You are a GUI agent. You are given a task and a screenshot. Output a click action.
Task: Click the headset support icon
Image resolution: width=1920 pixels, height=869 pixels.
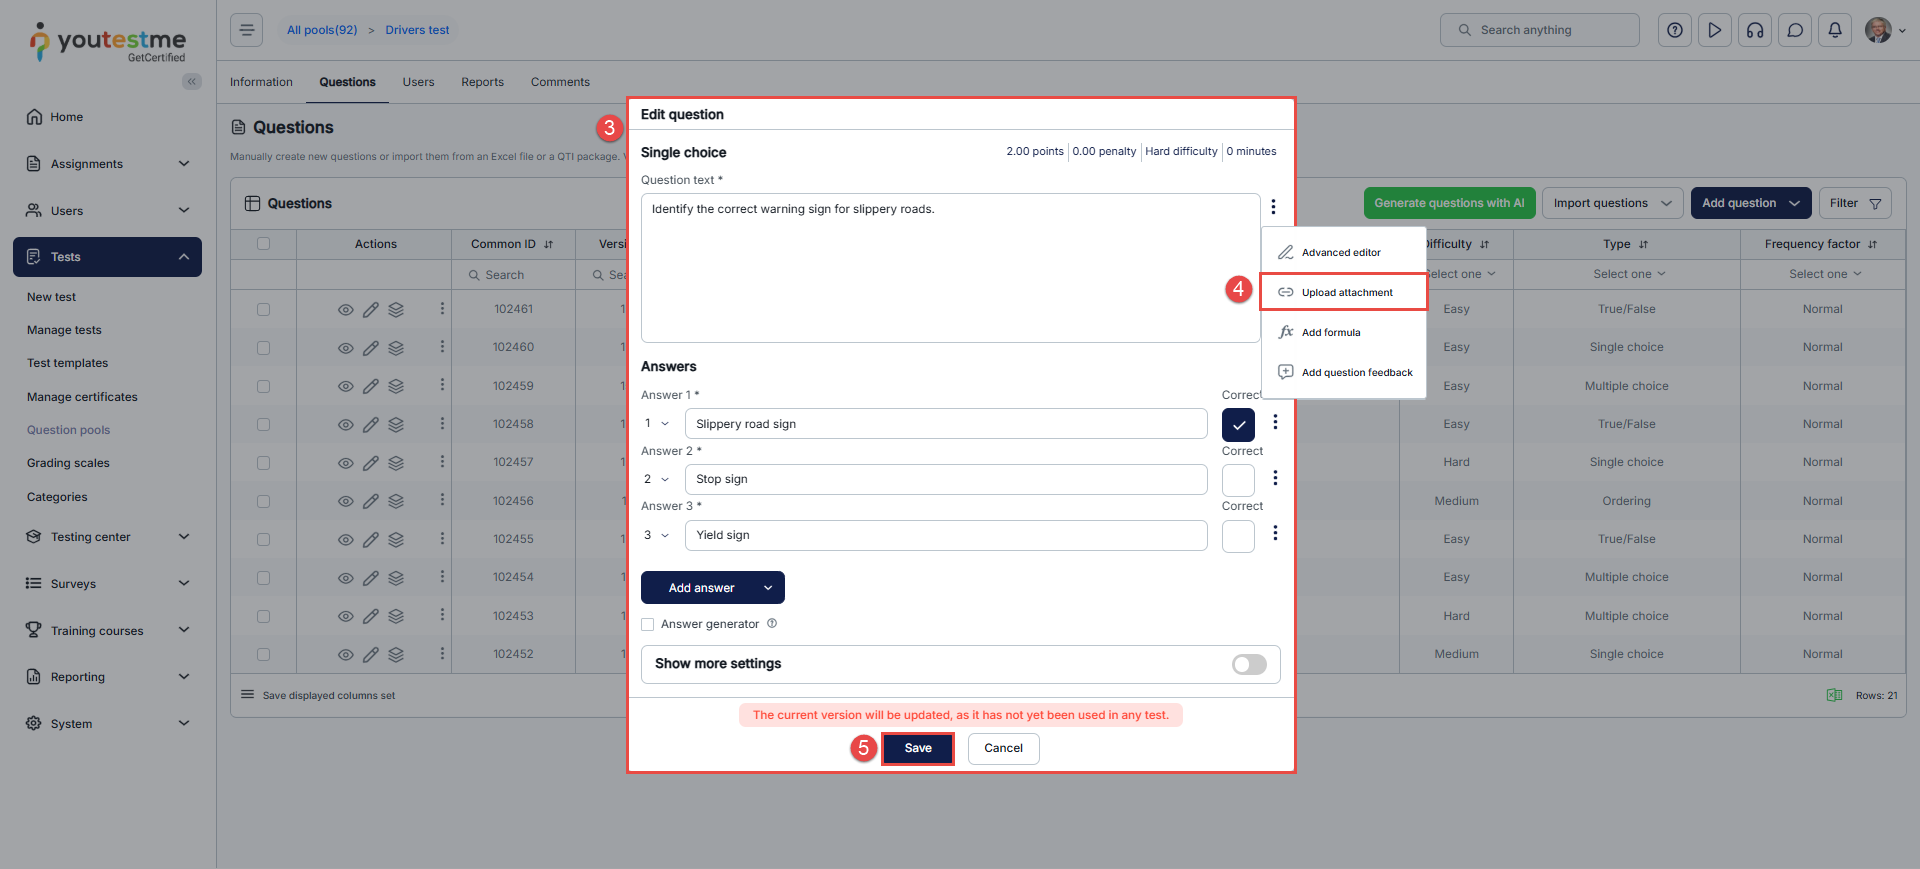click(x=1755, y=30)
